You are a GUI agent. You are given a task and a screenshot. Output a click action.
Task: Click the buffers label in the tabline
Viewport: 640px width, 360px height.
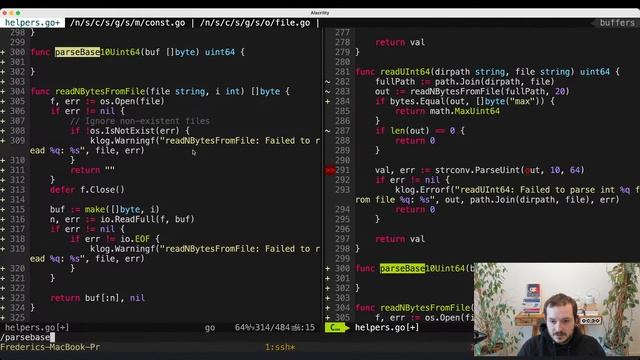click(x=617, y=23)
